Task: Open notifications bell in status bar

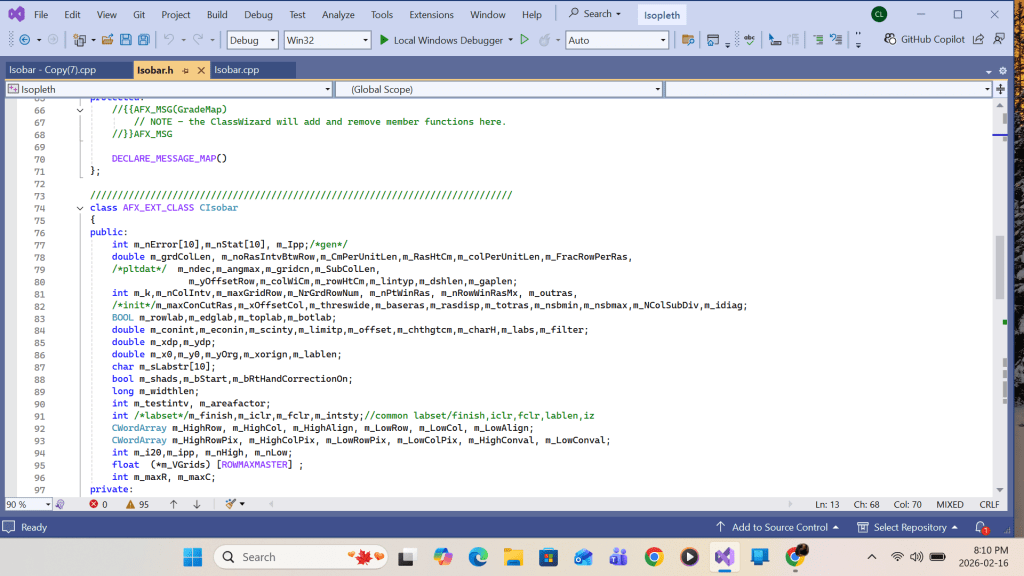Action: coord(984,527)
